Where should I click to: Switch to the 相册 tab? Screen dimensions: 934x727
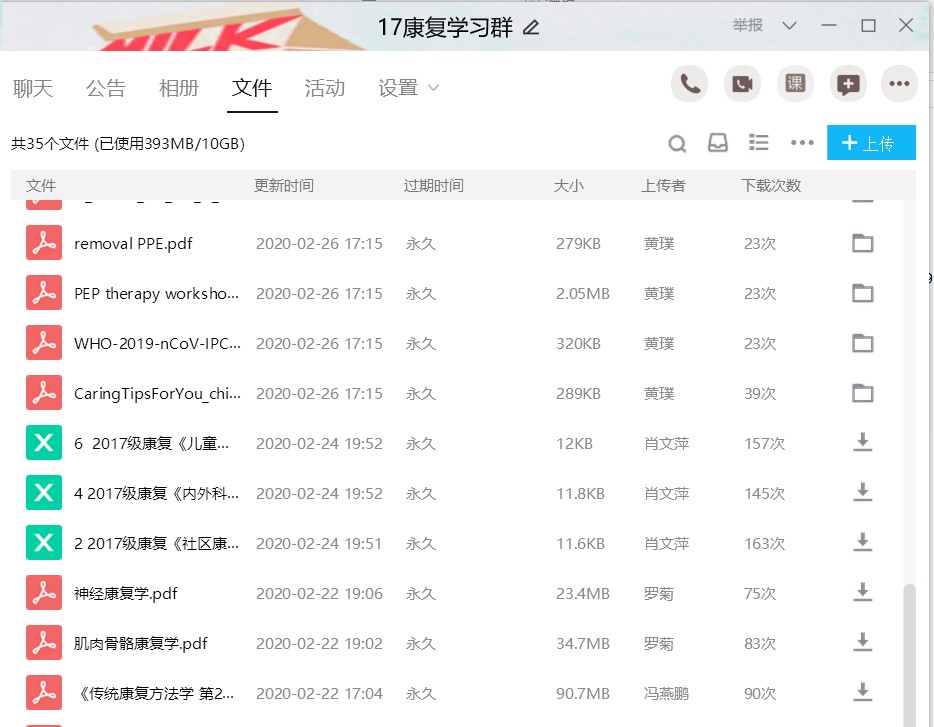(178, 88)
